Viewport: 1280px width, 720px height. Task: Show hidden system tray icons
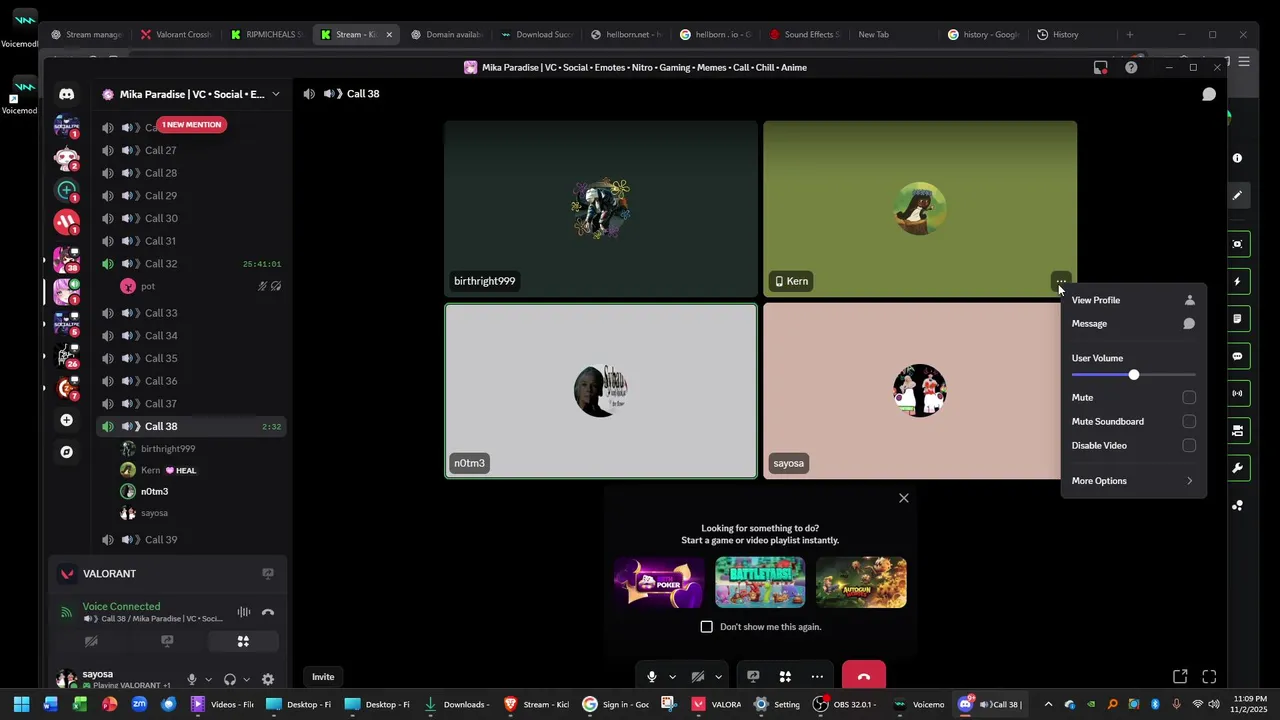click(x=1048, y=704)
